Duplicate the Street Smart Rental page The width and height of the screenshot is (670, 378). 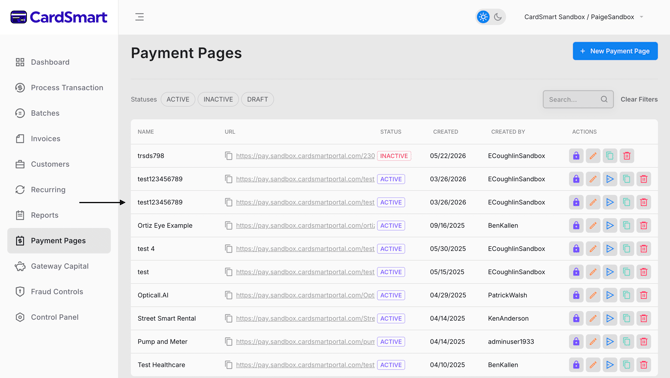[627, 318]
